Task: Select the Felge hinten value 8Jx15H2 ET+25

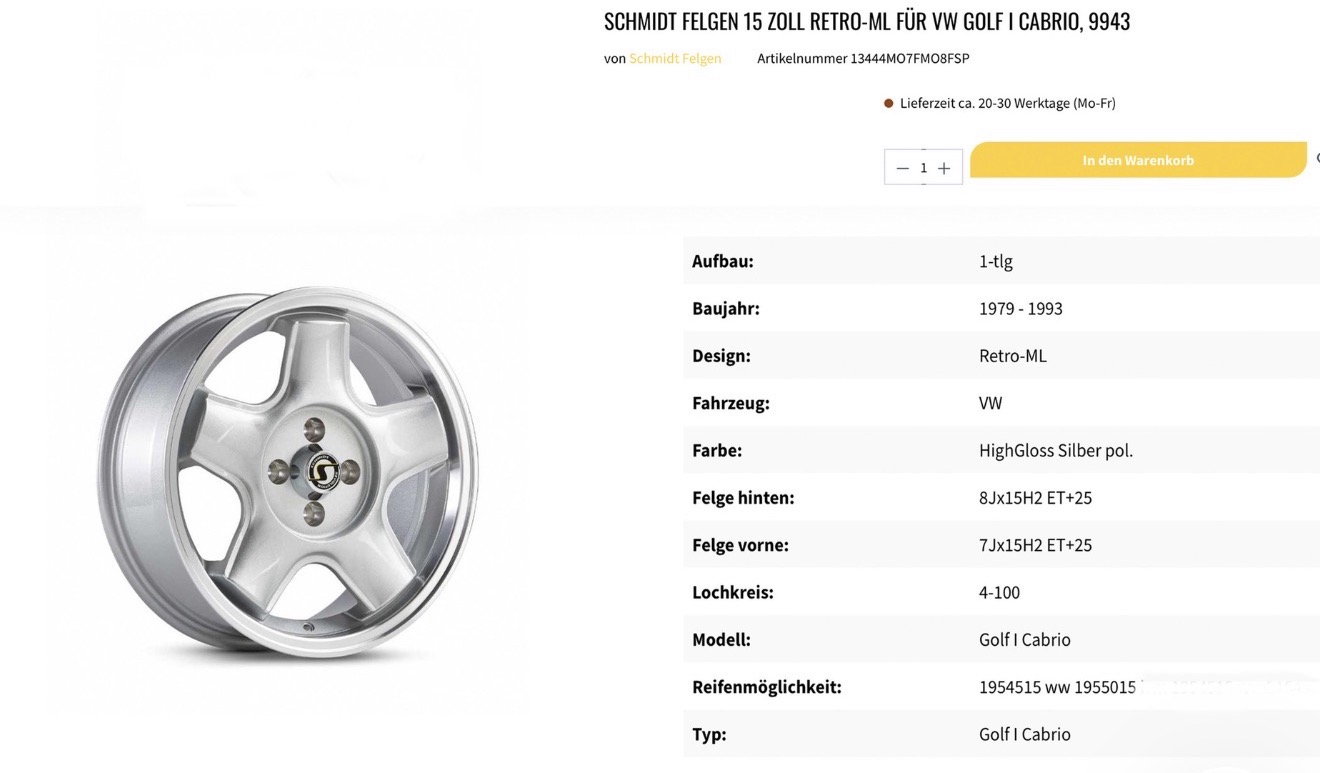Action: point(1035,498)
